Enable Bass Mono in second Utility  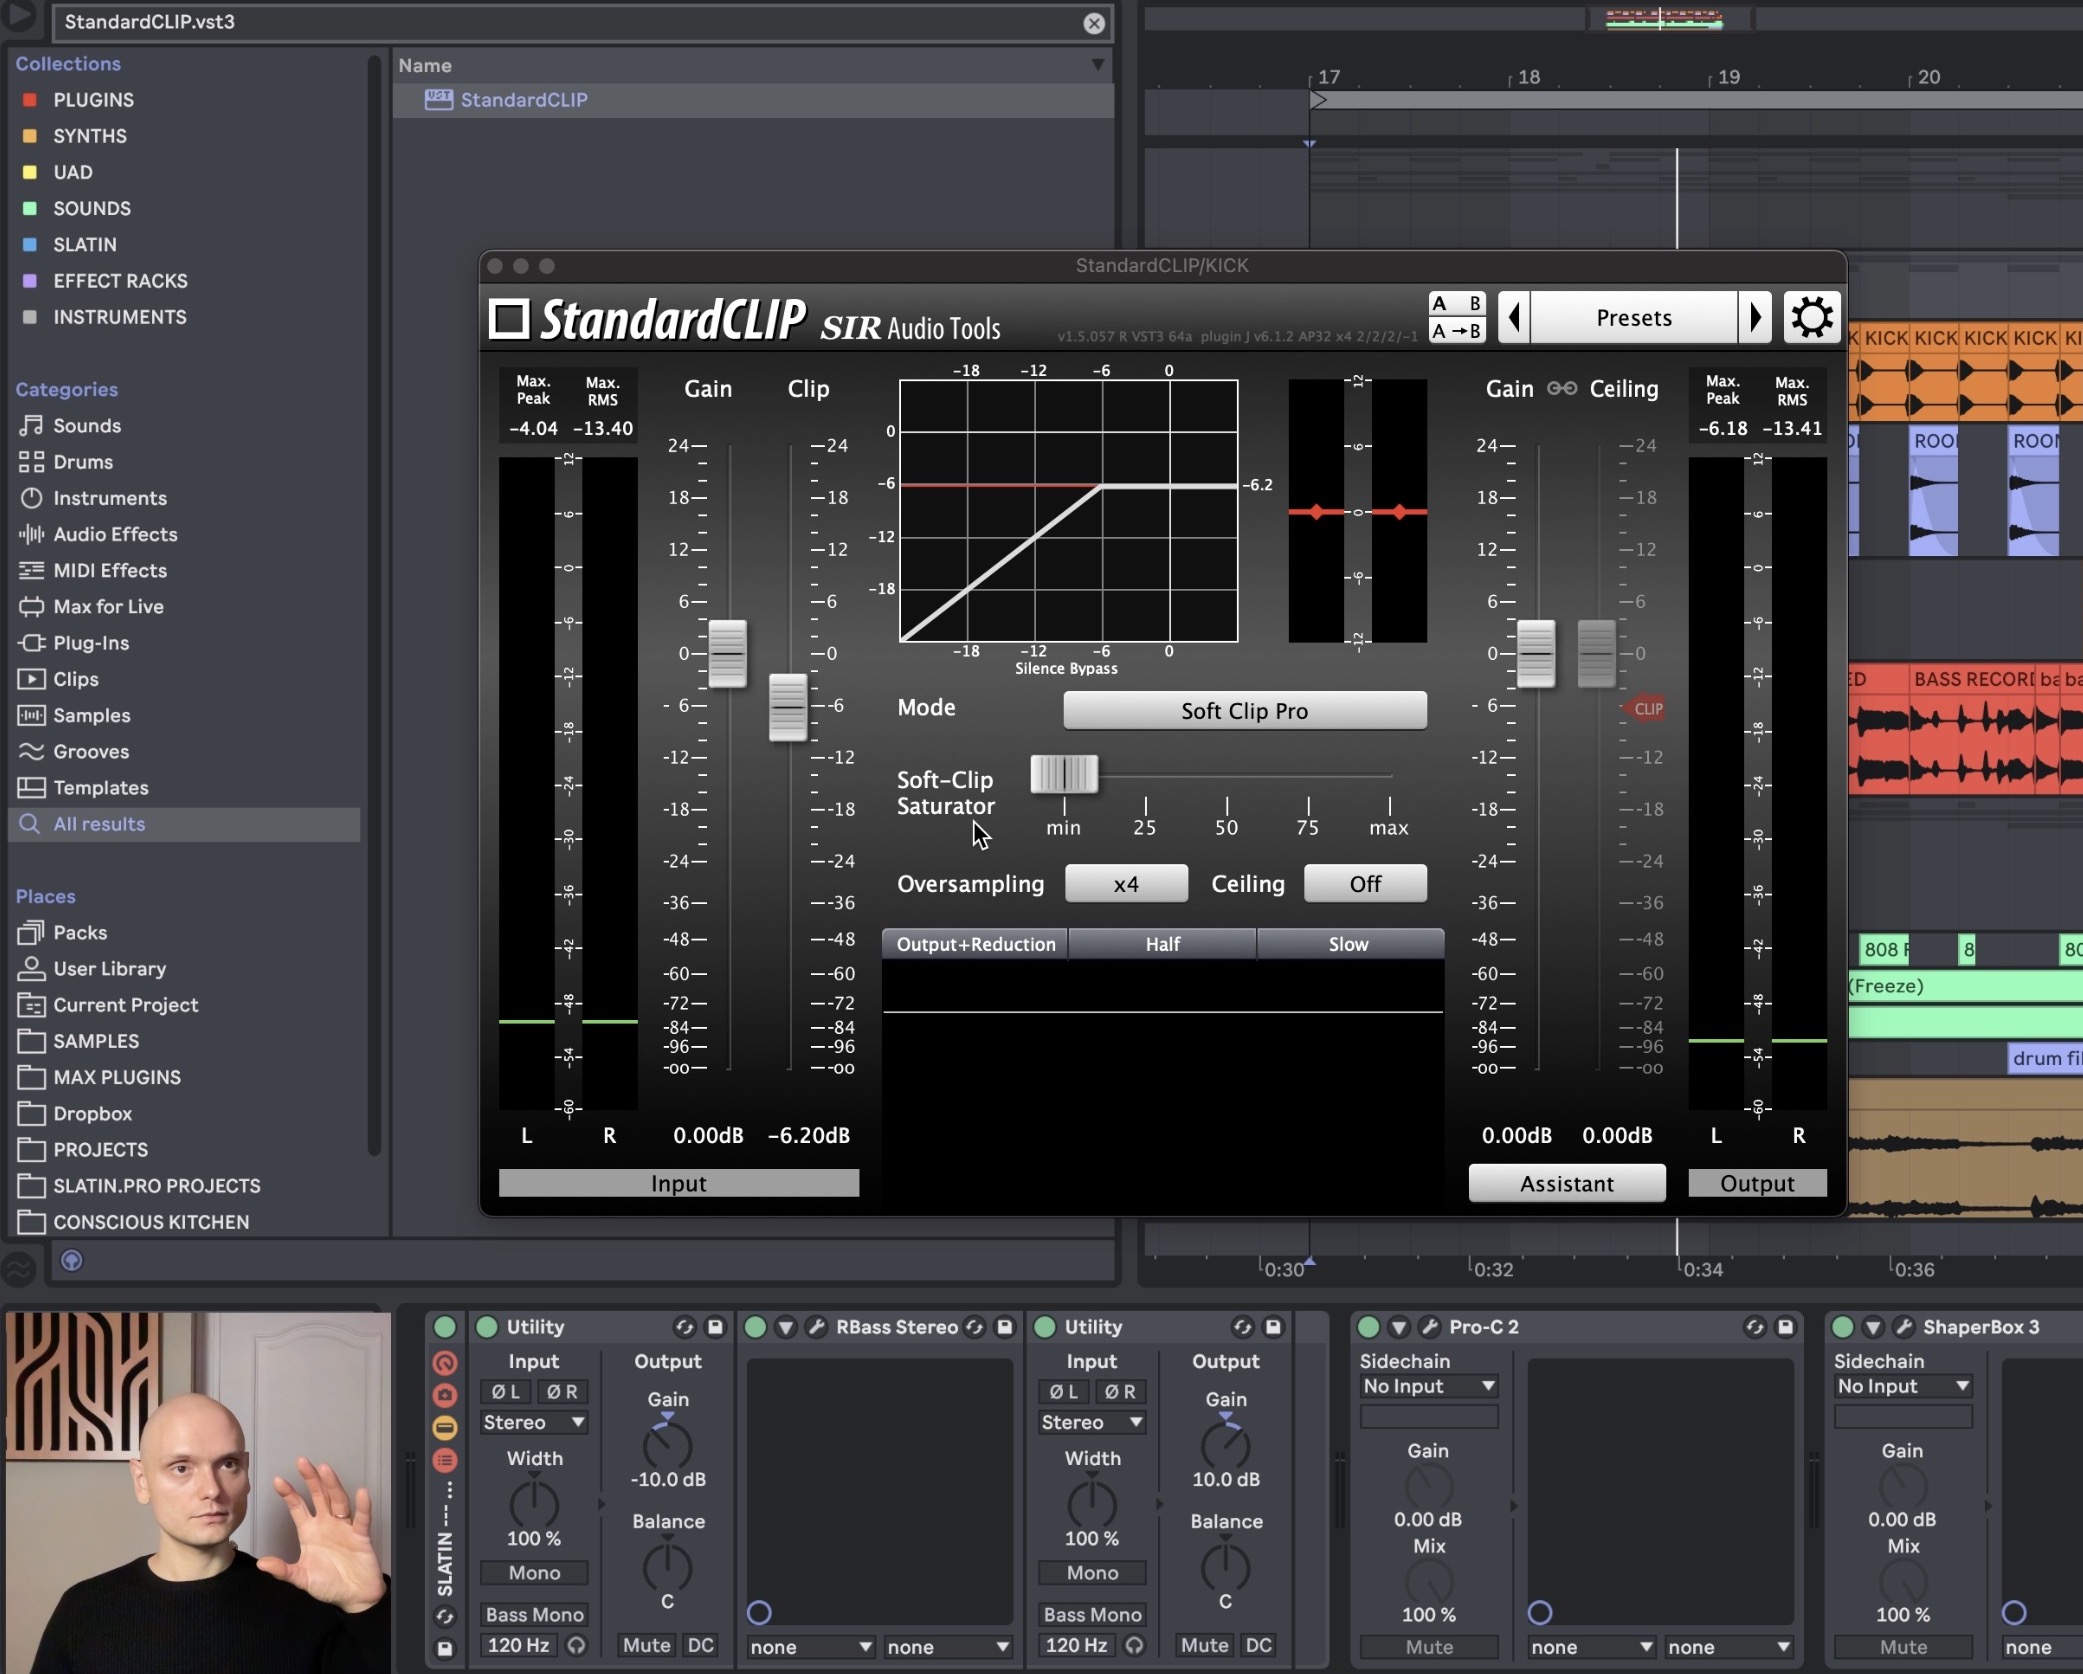pos(1092,1615)
